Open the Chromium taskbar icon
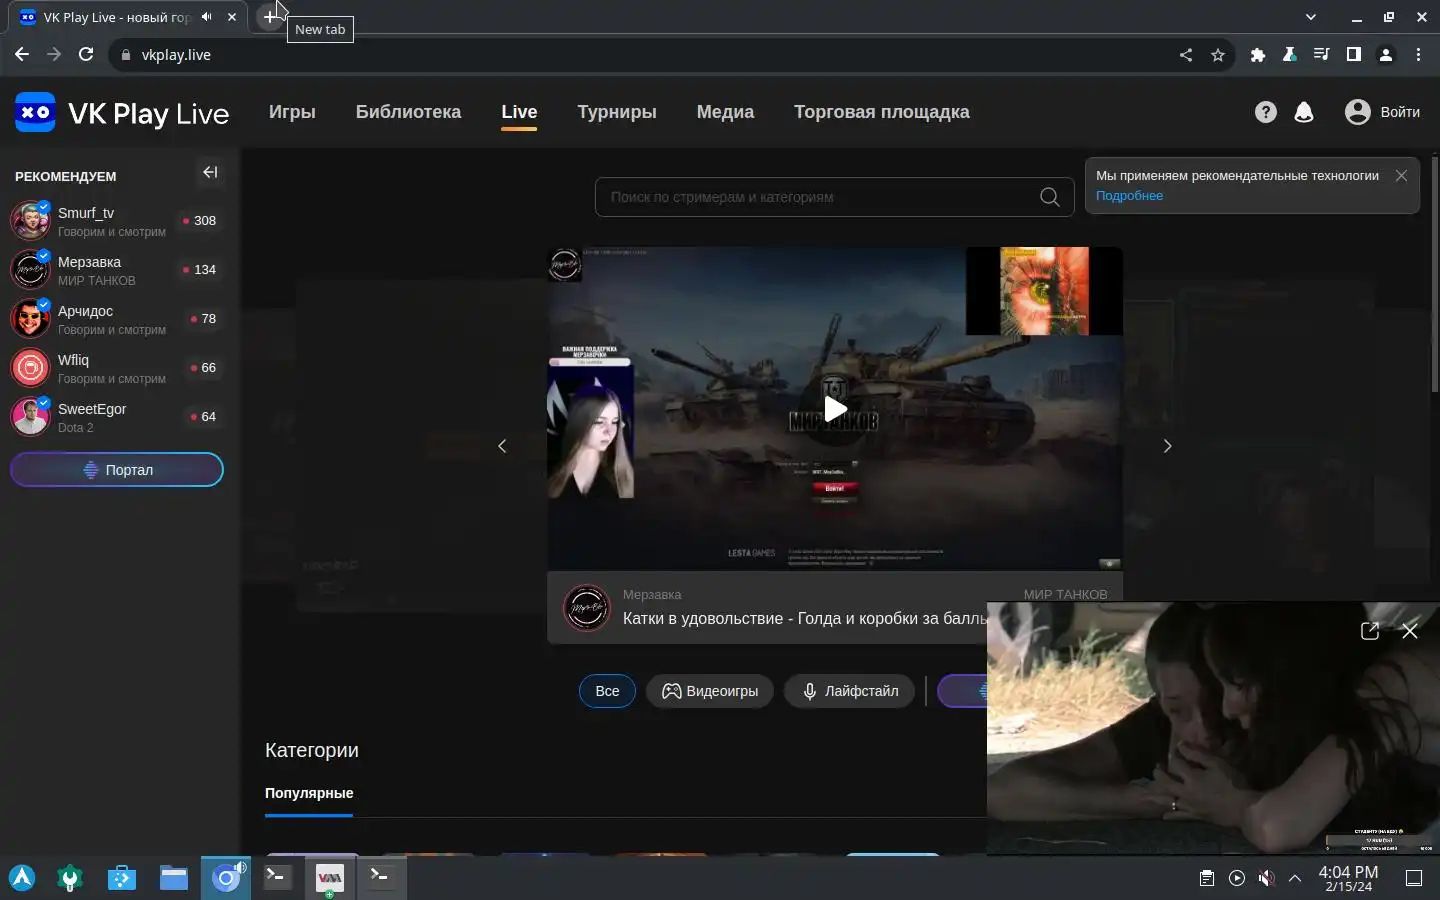 (x=226, y=878)
